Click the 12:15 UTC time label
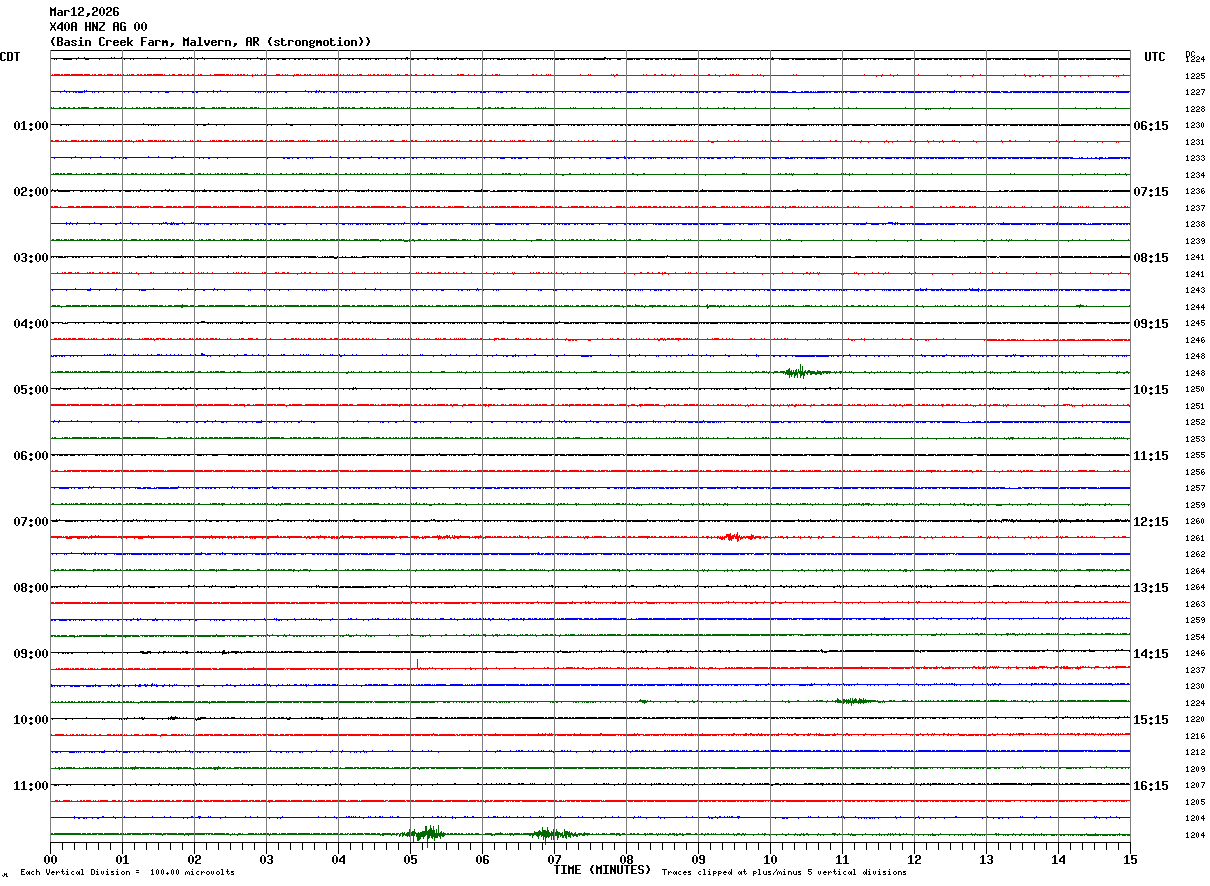This screenshot has height=886, width=1210. (x=1150, y=522)
